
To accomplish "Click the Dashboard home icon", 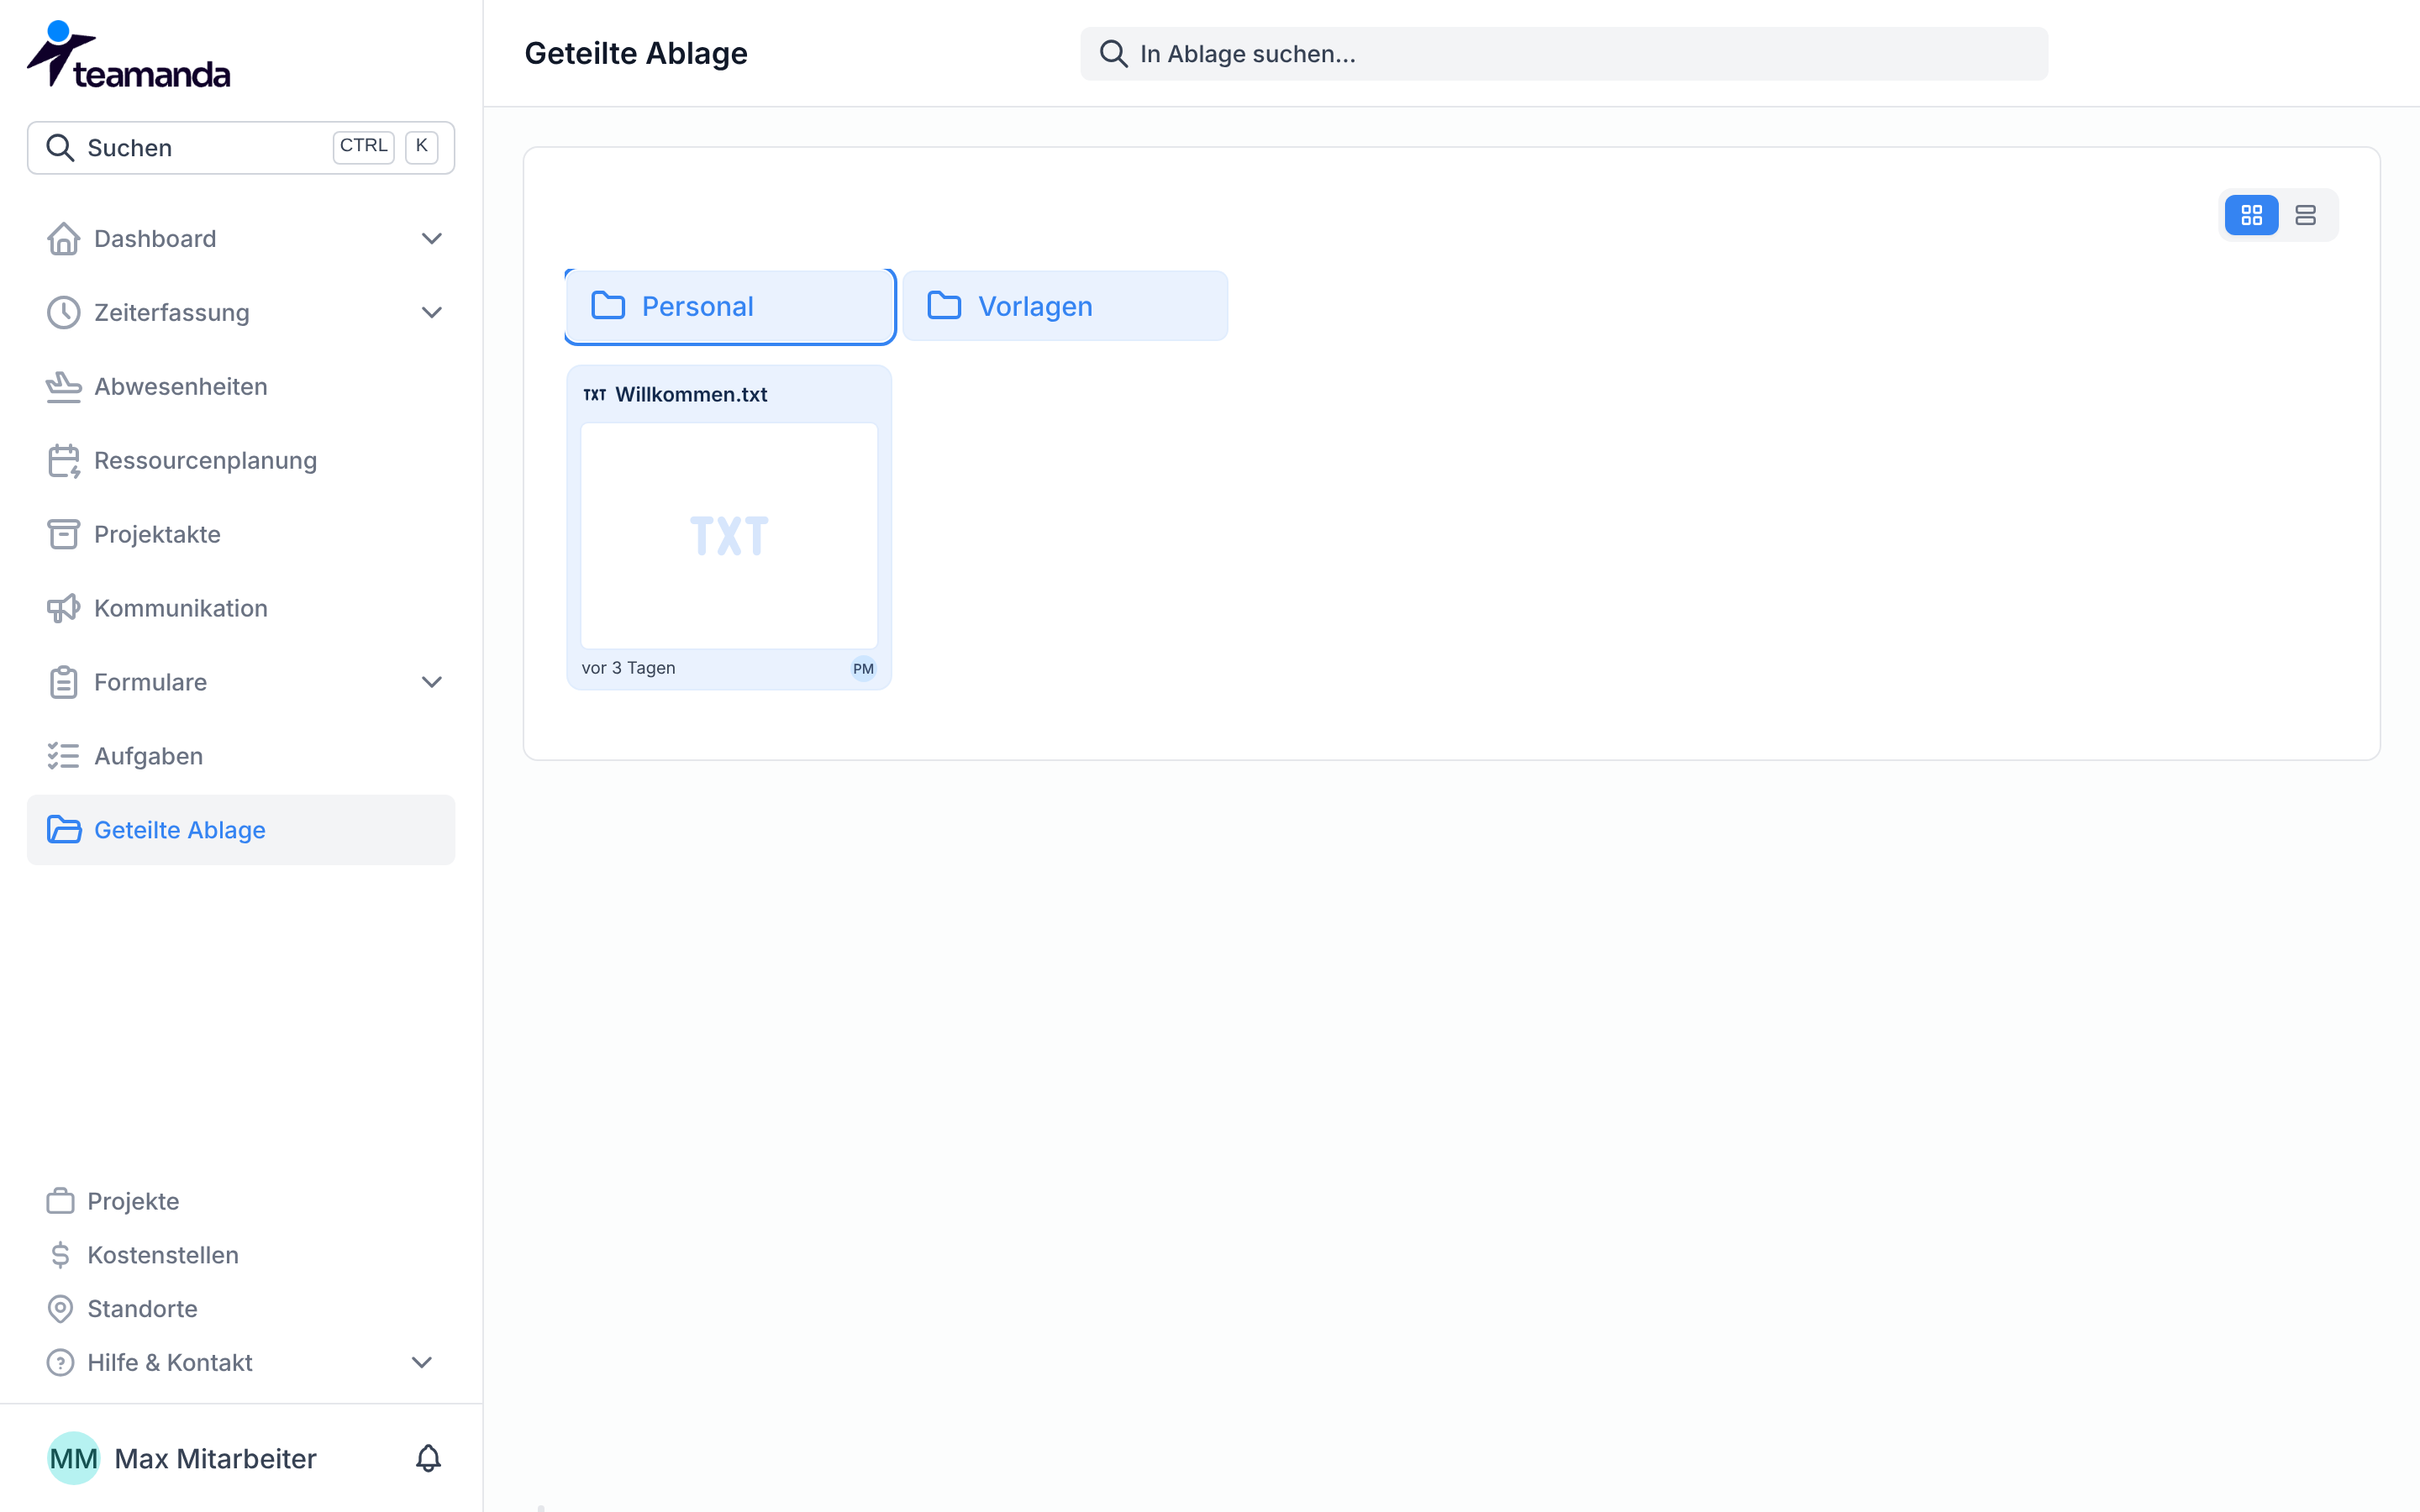I will [63, 239].
